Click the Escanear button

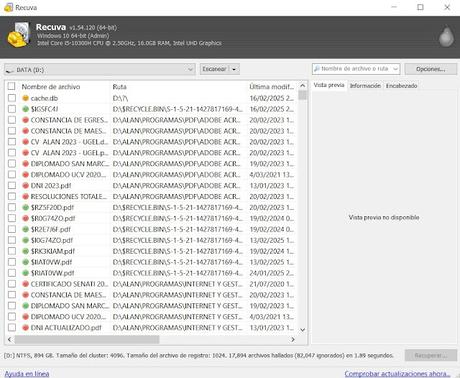click(215, 69)
